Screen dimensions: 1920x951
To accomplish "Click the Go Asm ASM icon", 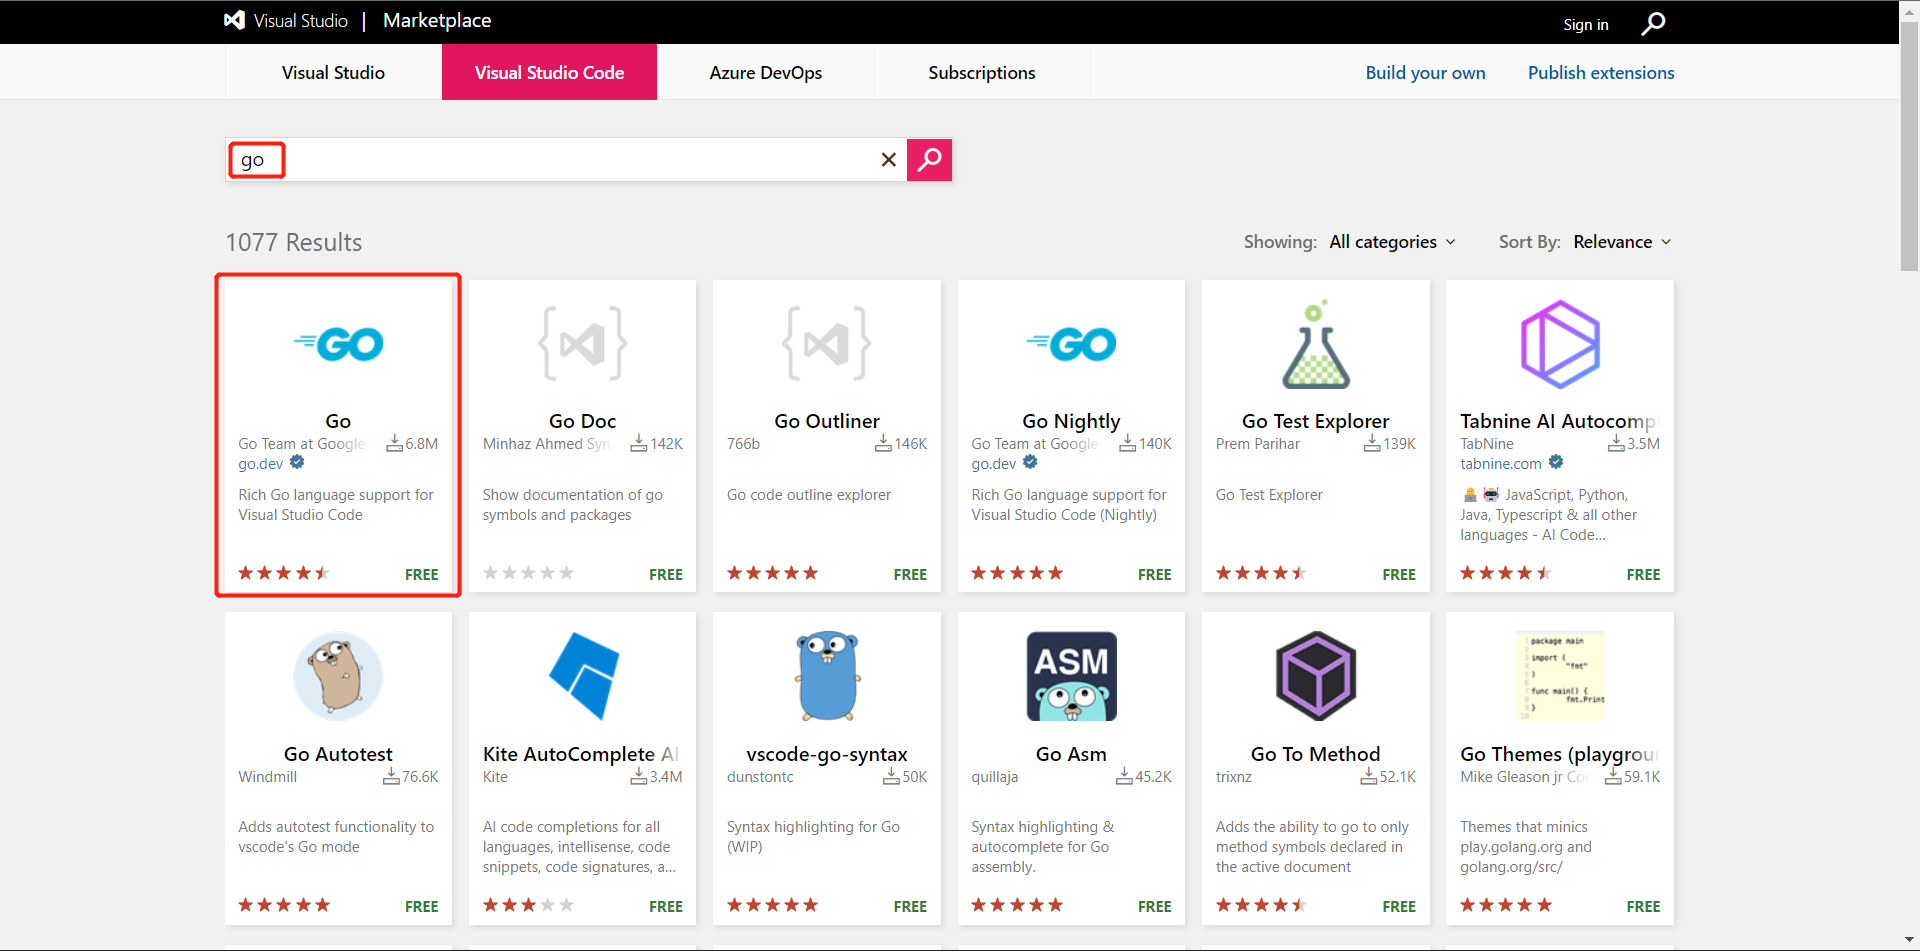I will [1071, 676].
